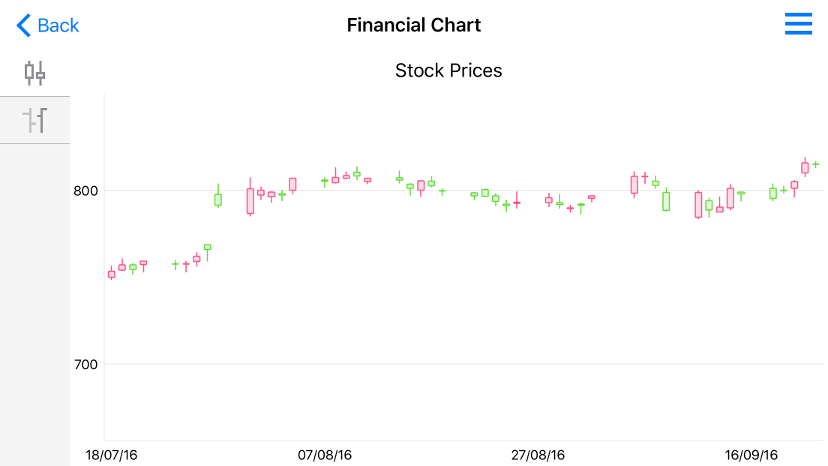Click the Financial Chart header title
The height and width of the screenshot is (466, 828).
414,25
